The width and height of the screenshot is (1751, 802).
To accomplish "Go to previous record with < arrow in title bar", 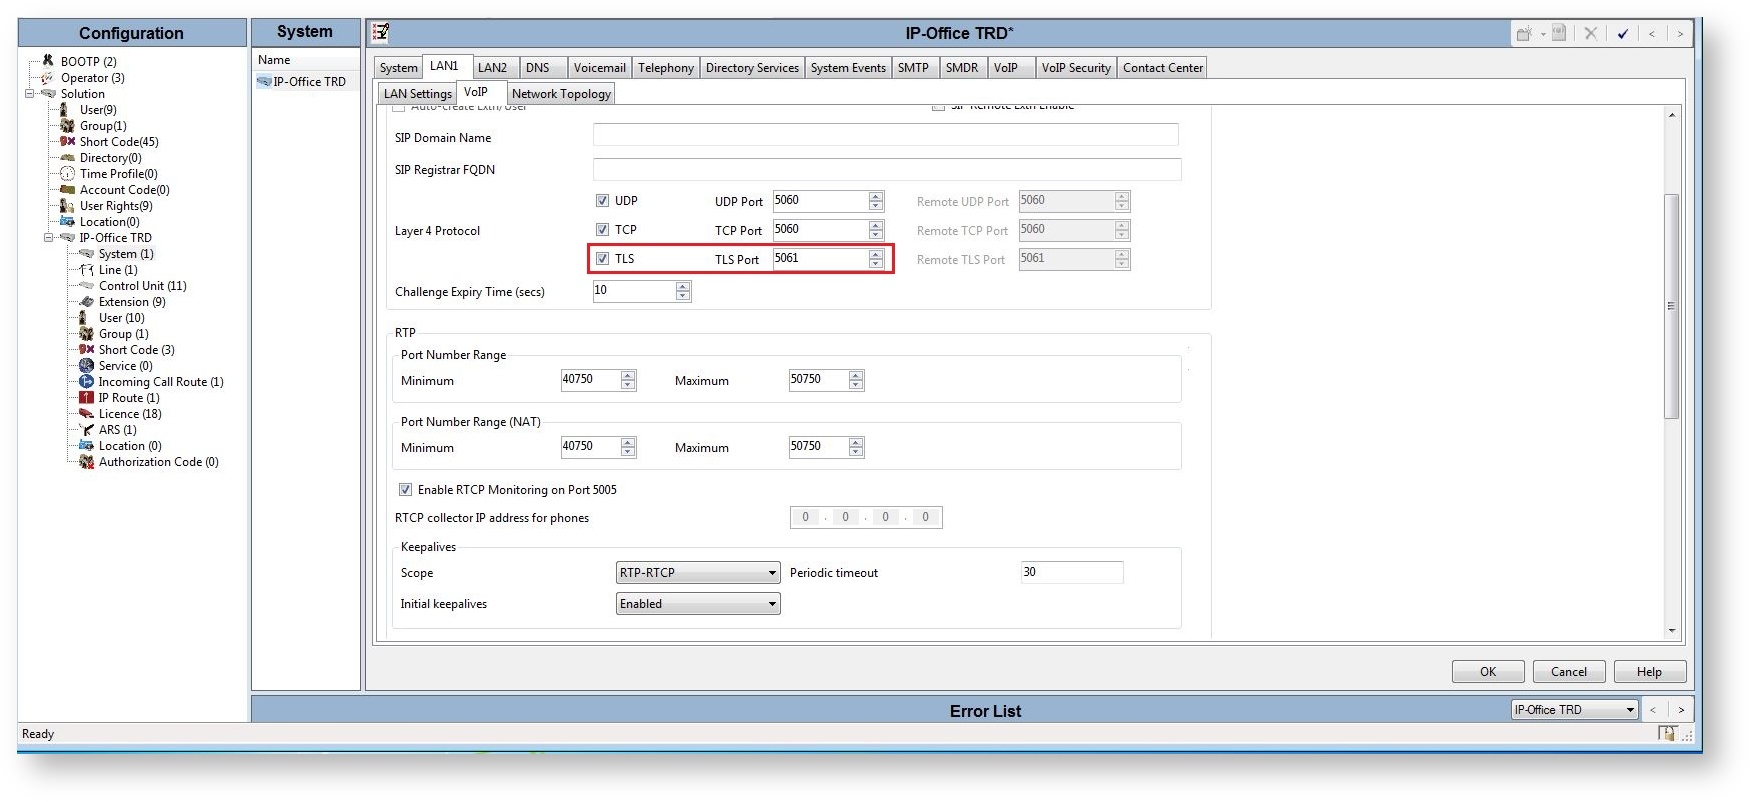I will 1652,33.
